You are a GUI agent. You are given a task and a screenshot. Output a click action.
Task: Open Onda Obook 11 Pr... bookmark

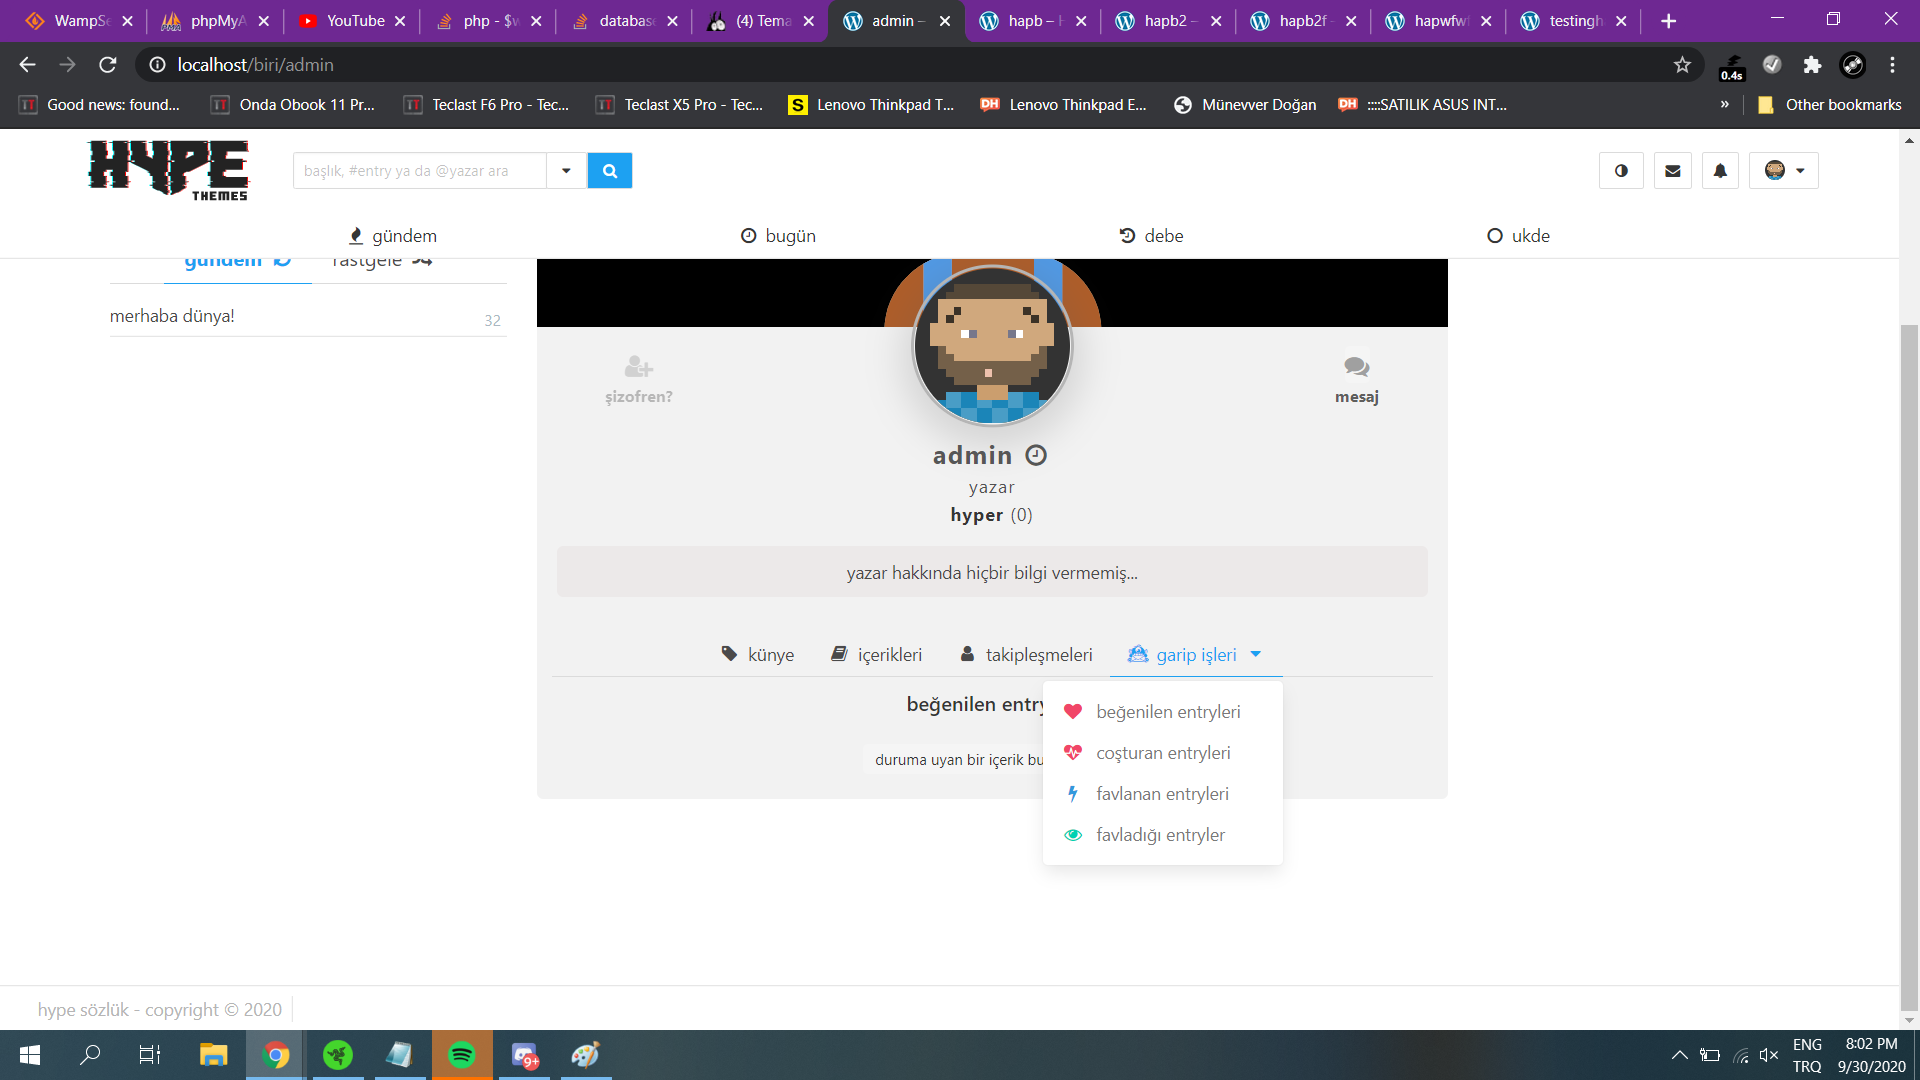[293, 105]
